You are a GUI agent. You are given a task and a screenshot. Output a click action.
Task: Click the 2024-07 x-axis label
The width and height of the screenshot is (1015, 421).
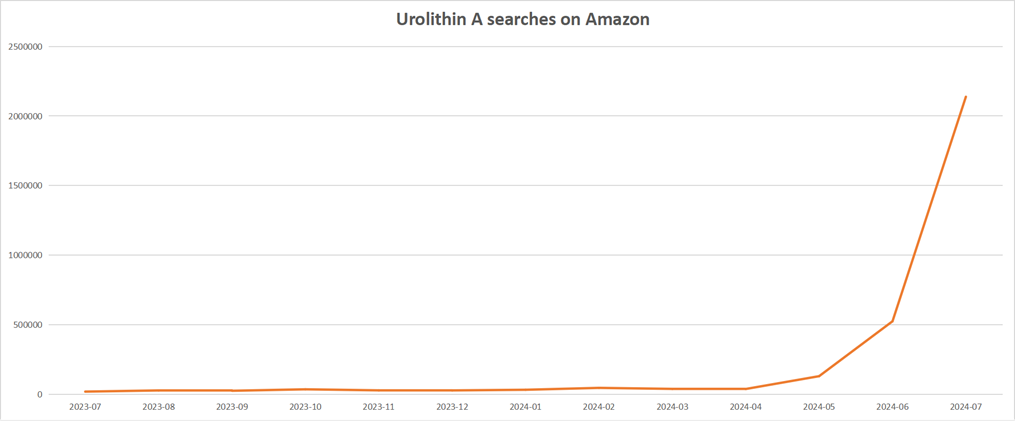point(966,407)
